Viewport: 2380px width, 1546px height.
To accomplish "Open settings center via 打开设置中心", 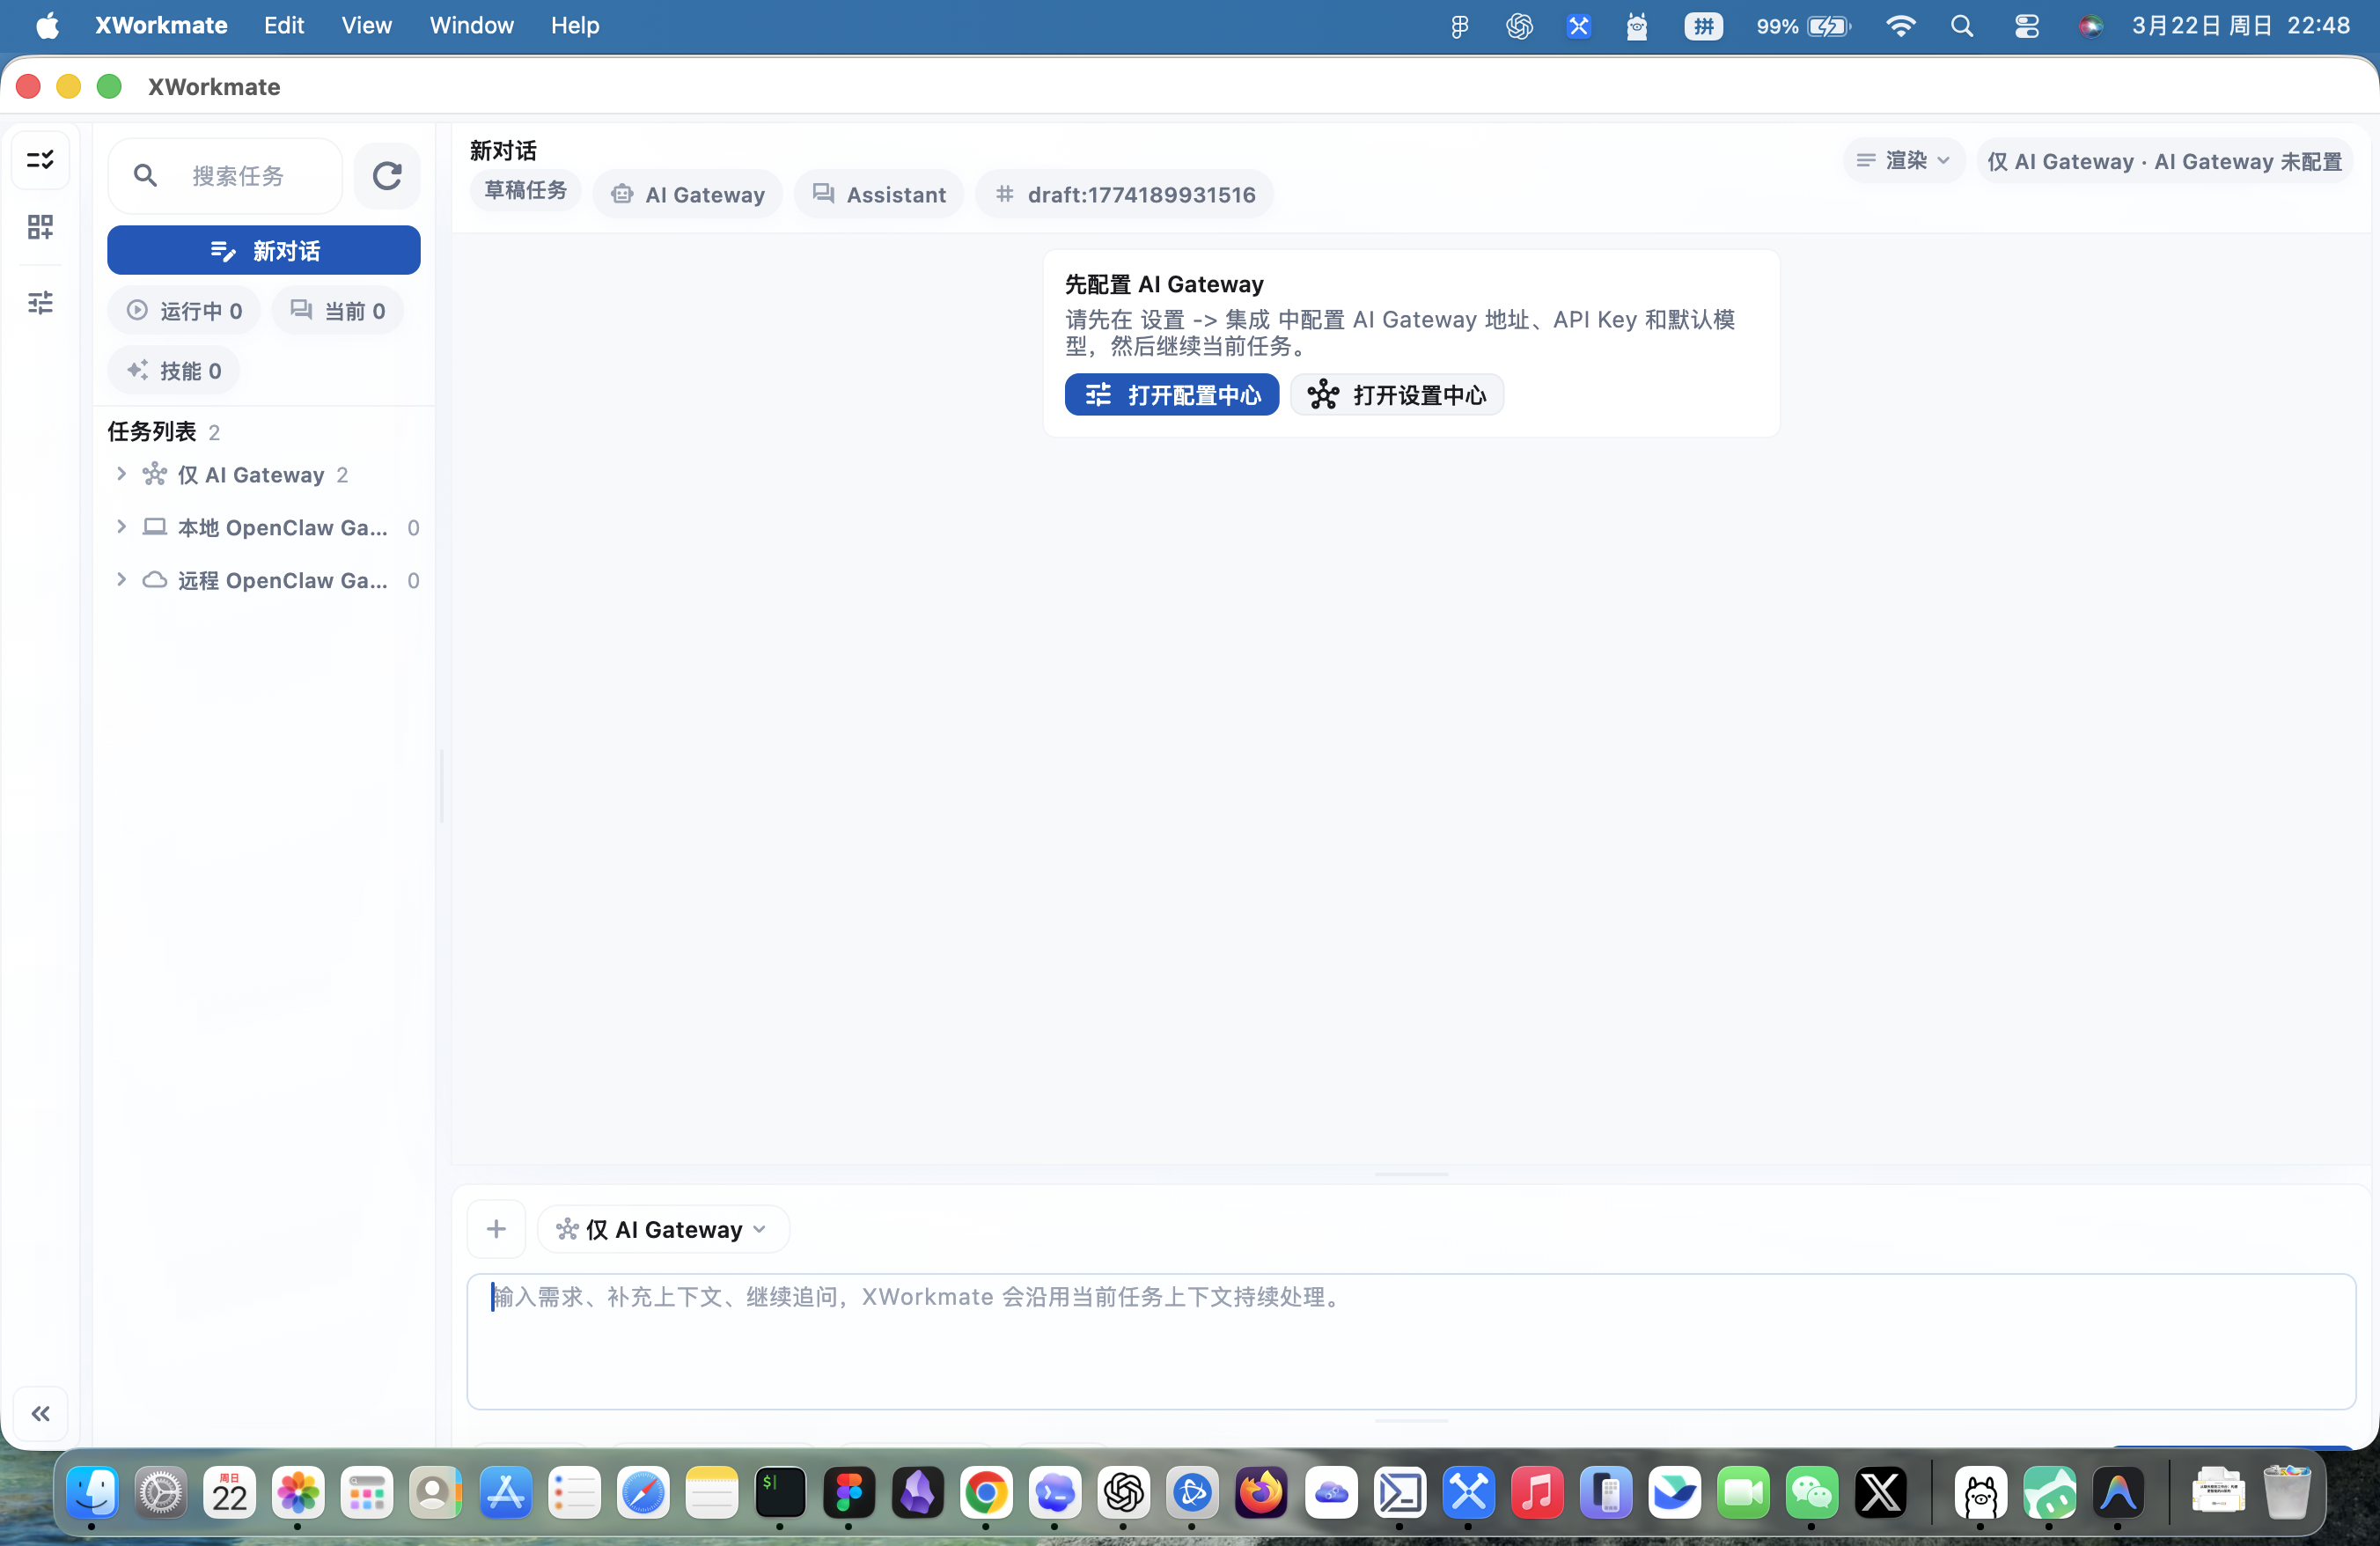I will point(1397,395).
